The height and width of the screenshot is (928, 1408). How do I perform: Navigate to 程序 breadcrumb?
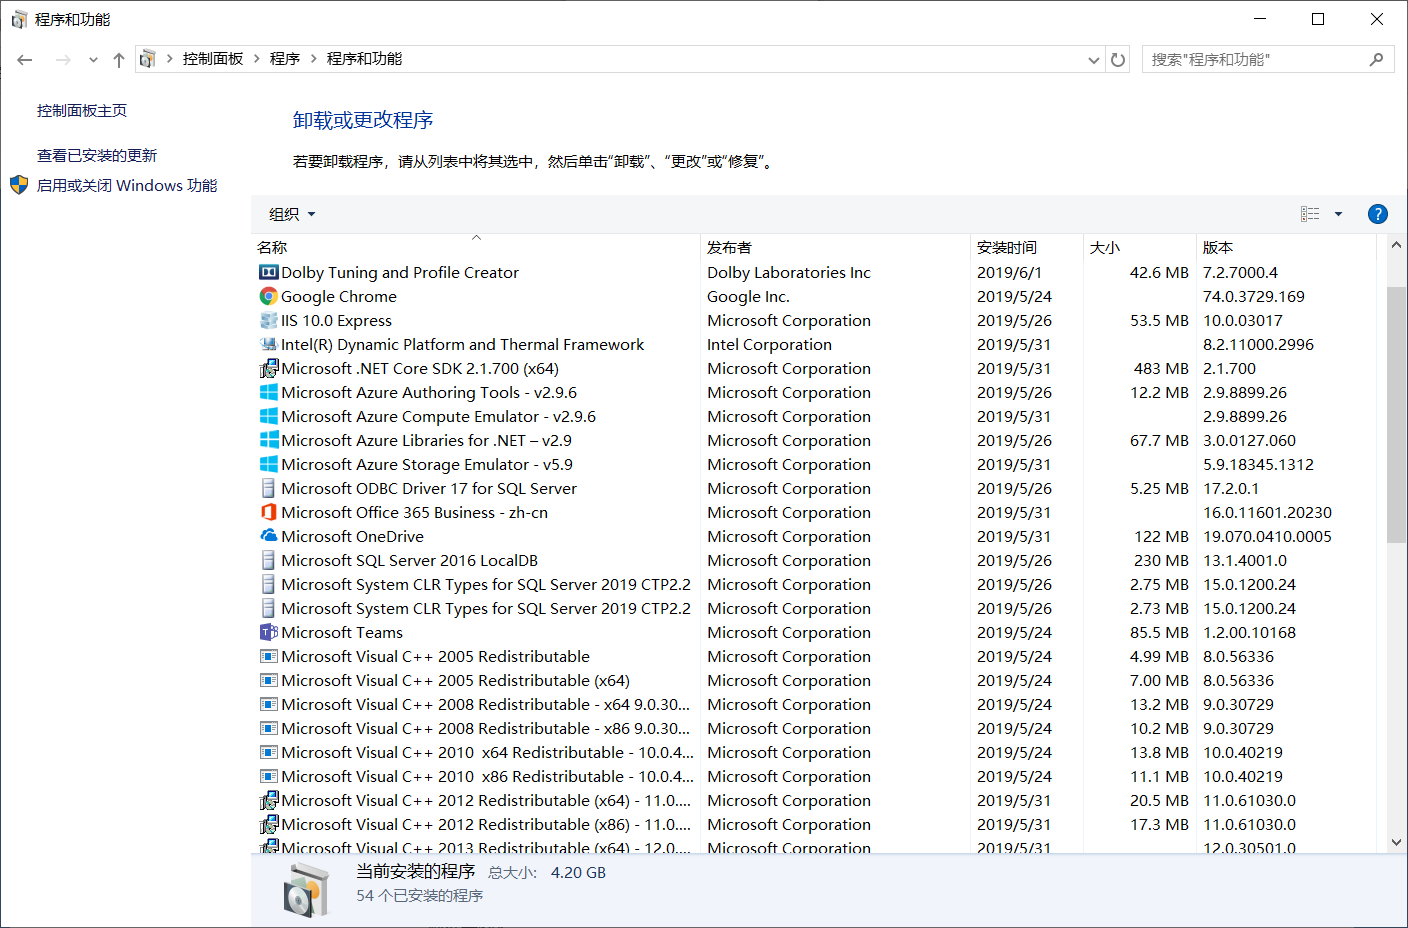tap(285, 59)
